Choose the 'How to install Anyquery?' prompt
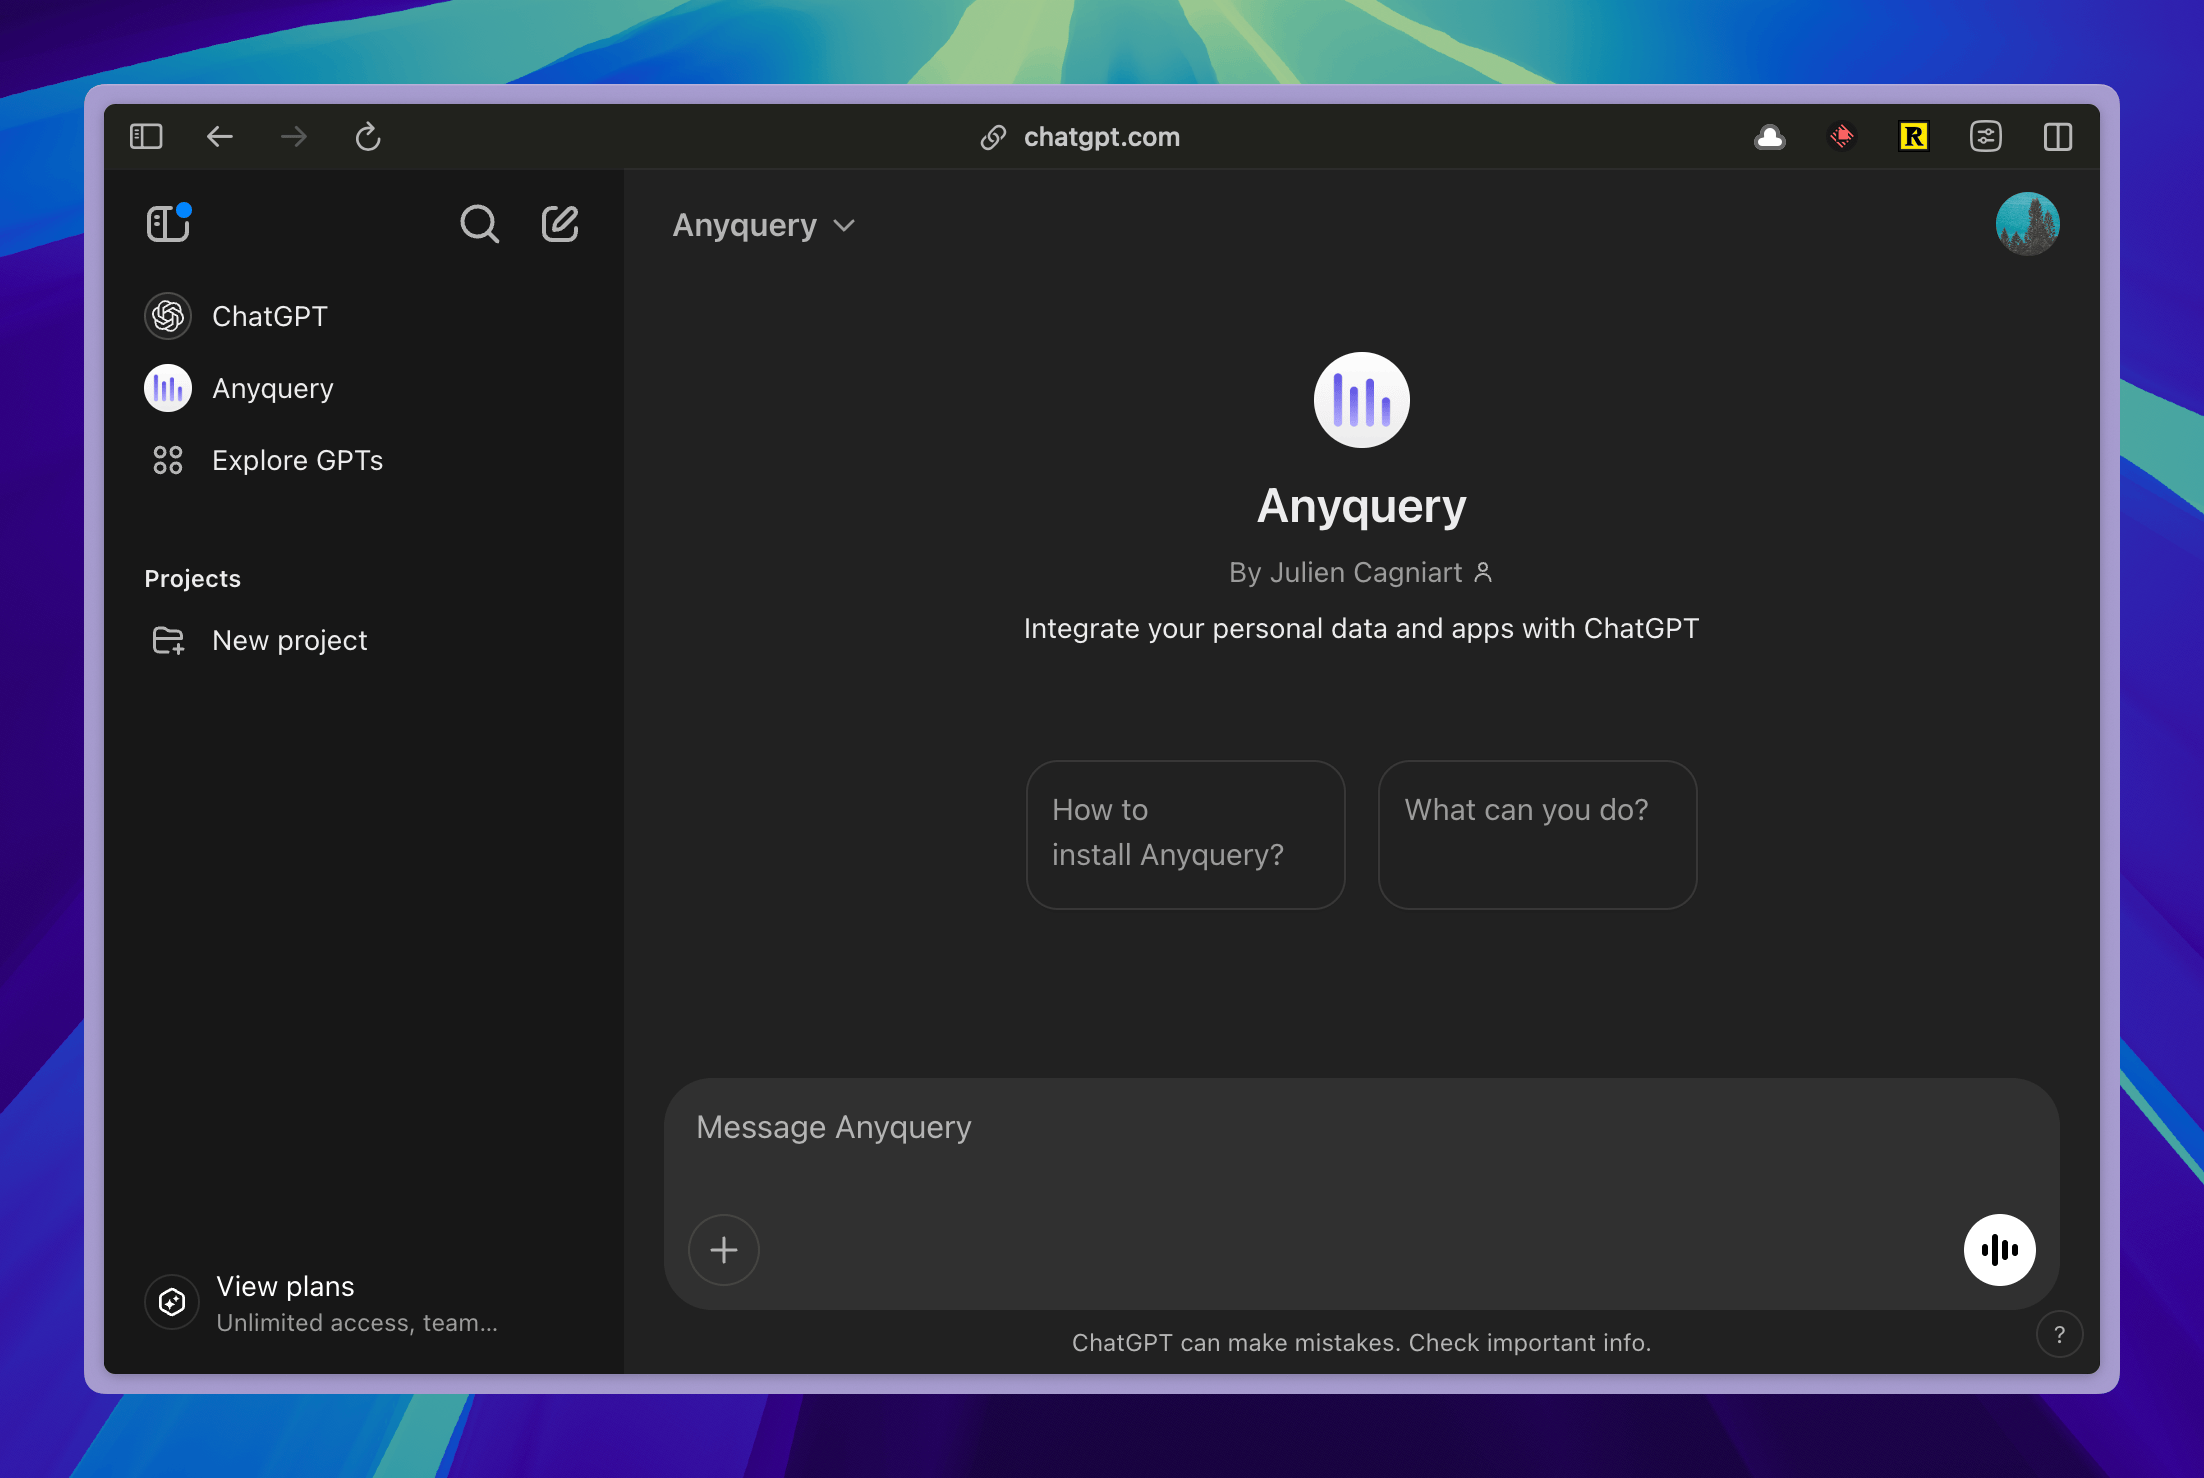 tap(1185, 835)
